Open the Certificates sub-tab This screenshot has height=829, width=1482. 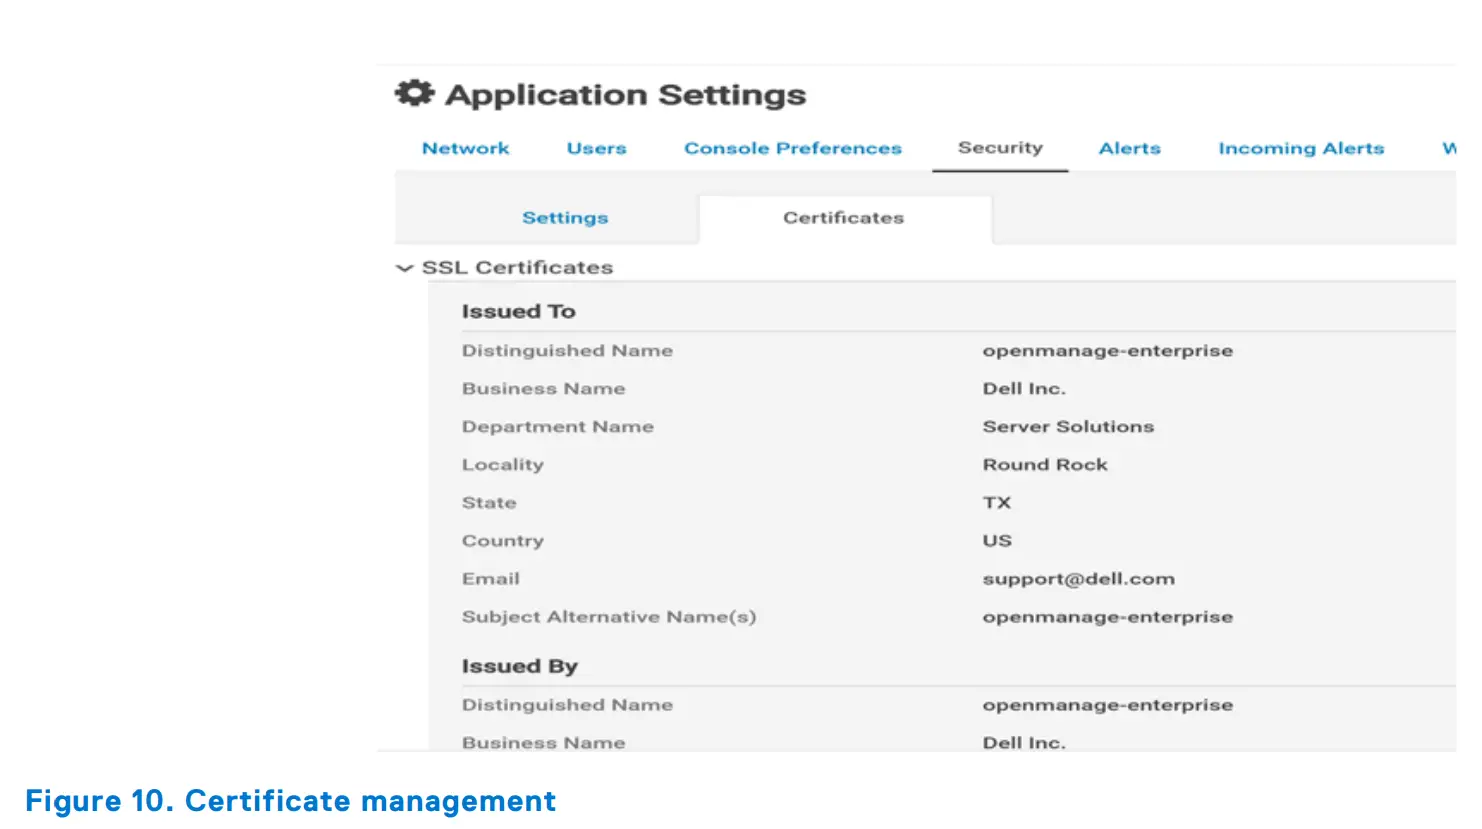843,217
